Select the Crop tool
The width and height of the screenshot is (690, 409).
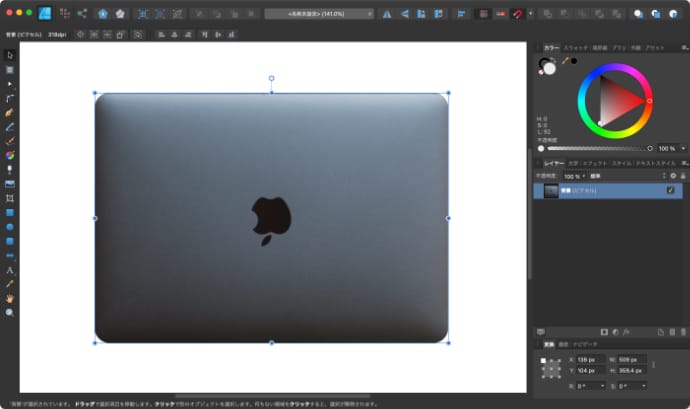tap(10, 199)
